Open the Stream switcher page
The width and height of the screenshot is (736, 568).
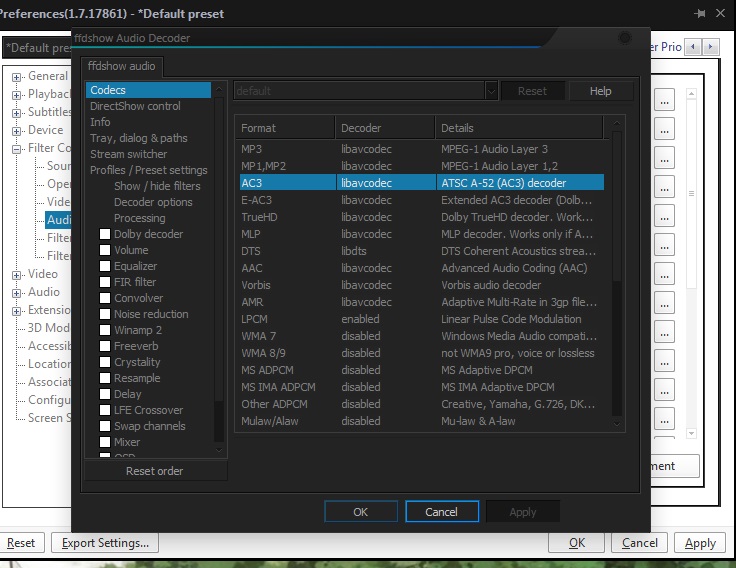(129, 154)
